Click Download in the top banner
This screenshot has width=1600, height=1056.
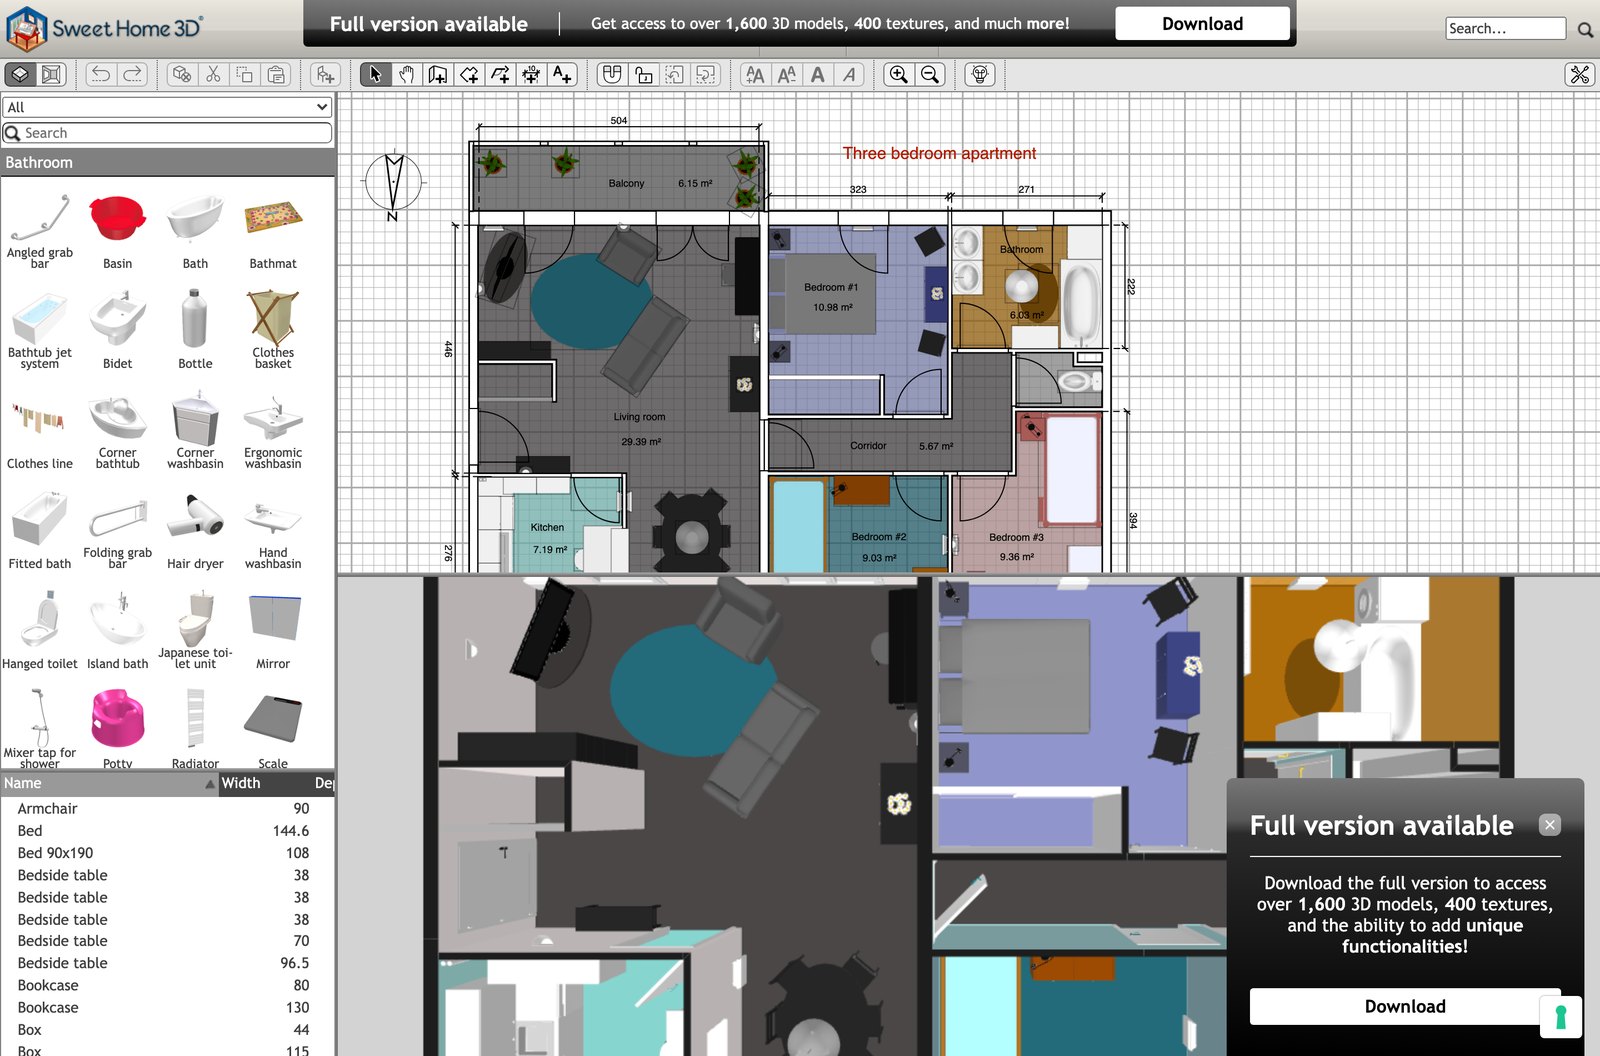point(1202,24)
